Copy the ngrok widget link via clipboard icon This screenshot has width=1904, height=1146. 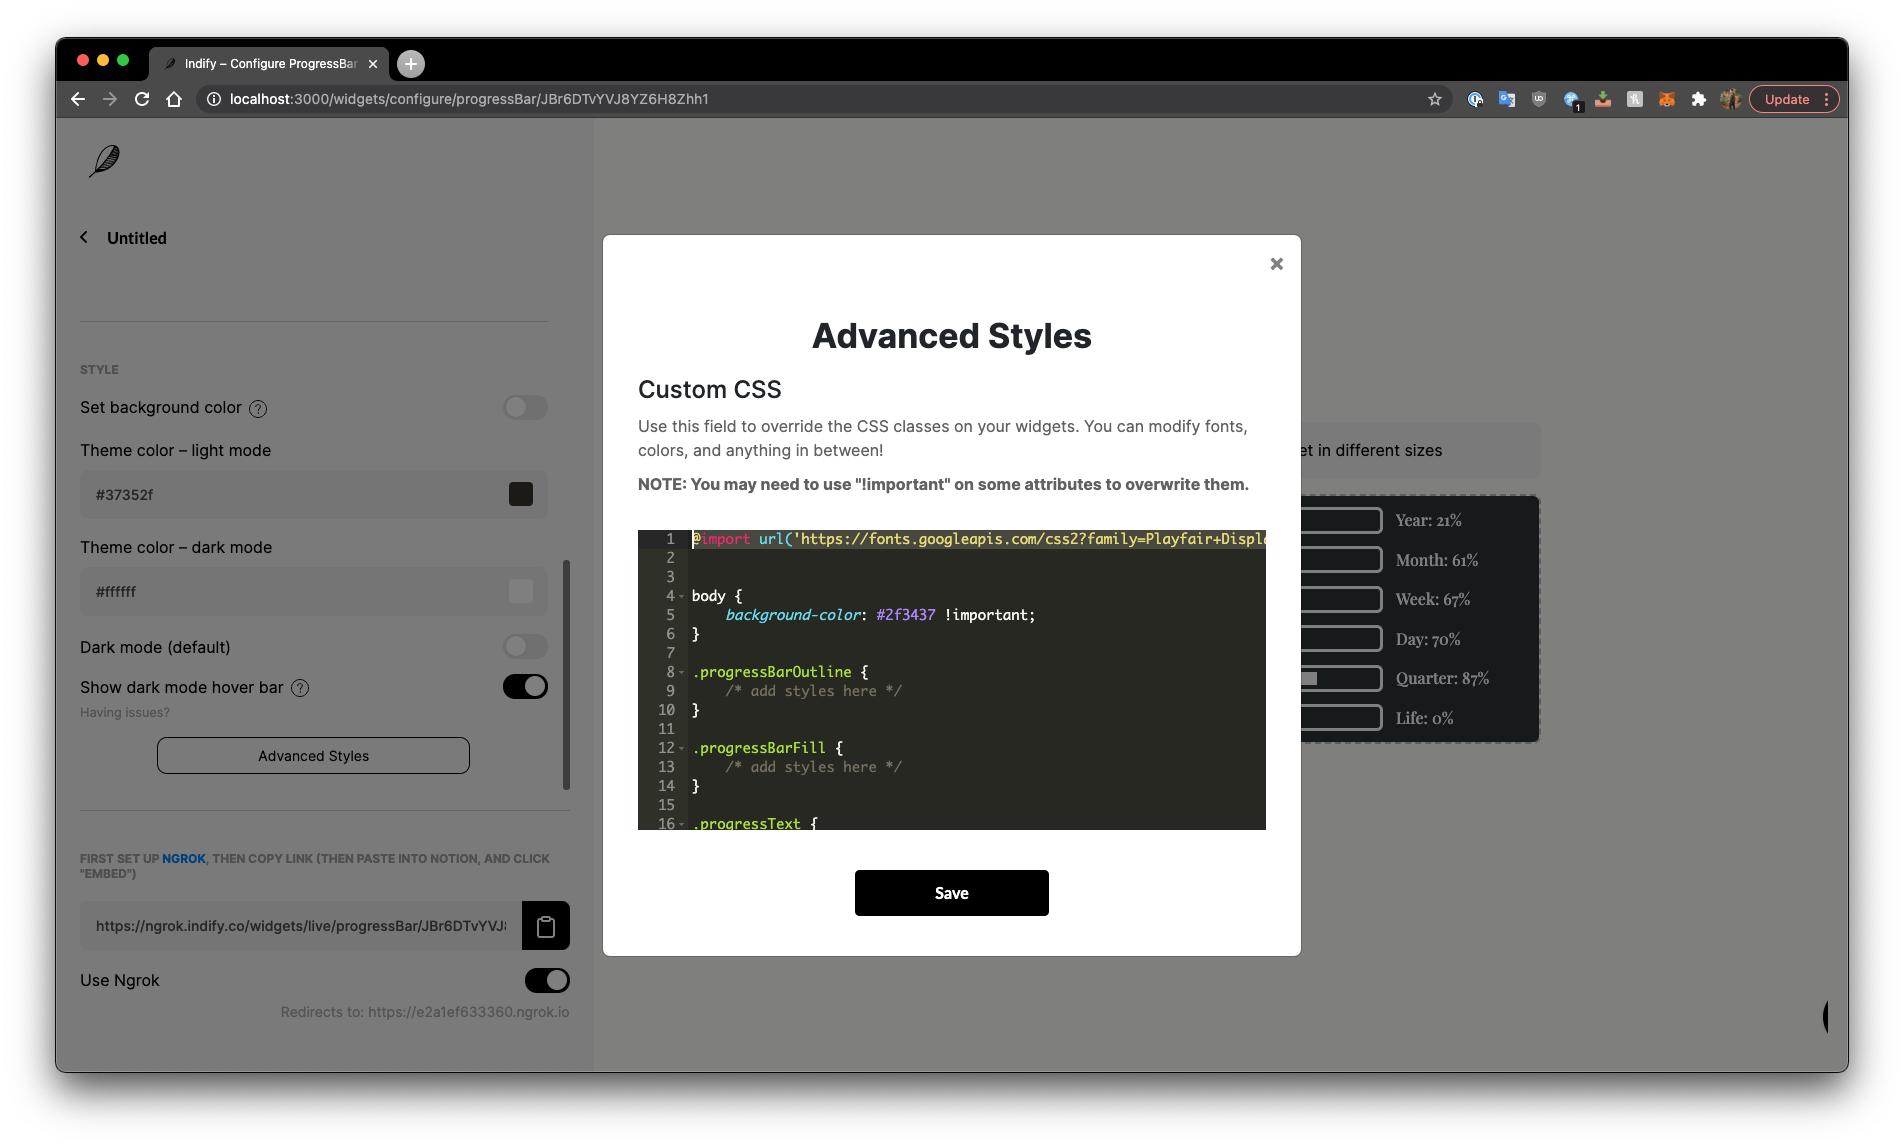(x=546, y=925)
